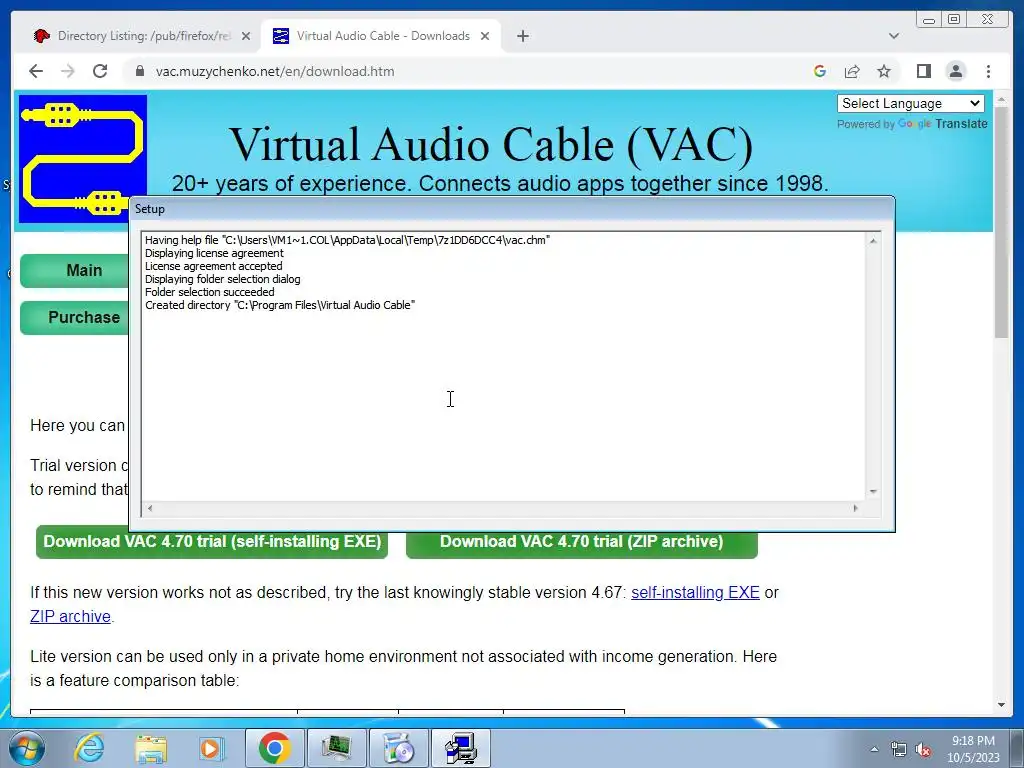Open the Main navigation button
This screenshot has height=768, width=1024.
75,270
